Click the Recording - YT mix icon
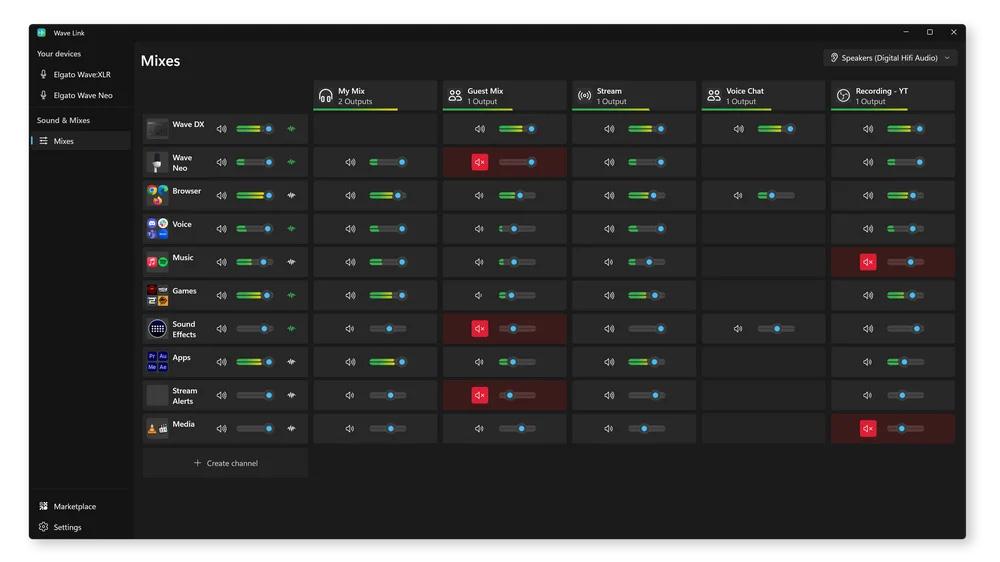Screen dimensions: 1000x562 [843, 96]
